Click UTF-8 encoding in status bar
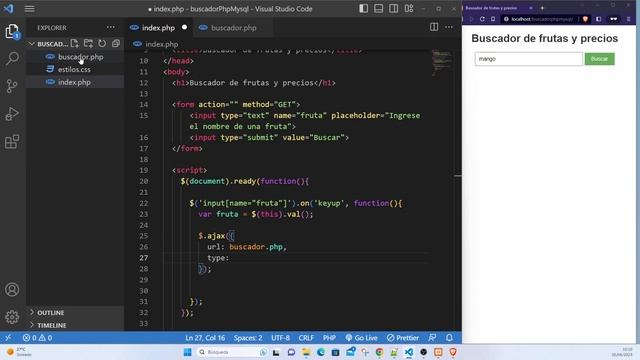Viewport: 640px width, 360px height. coord(280,338)
